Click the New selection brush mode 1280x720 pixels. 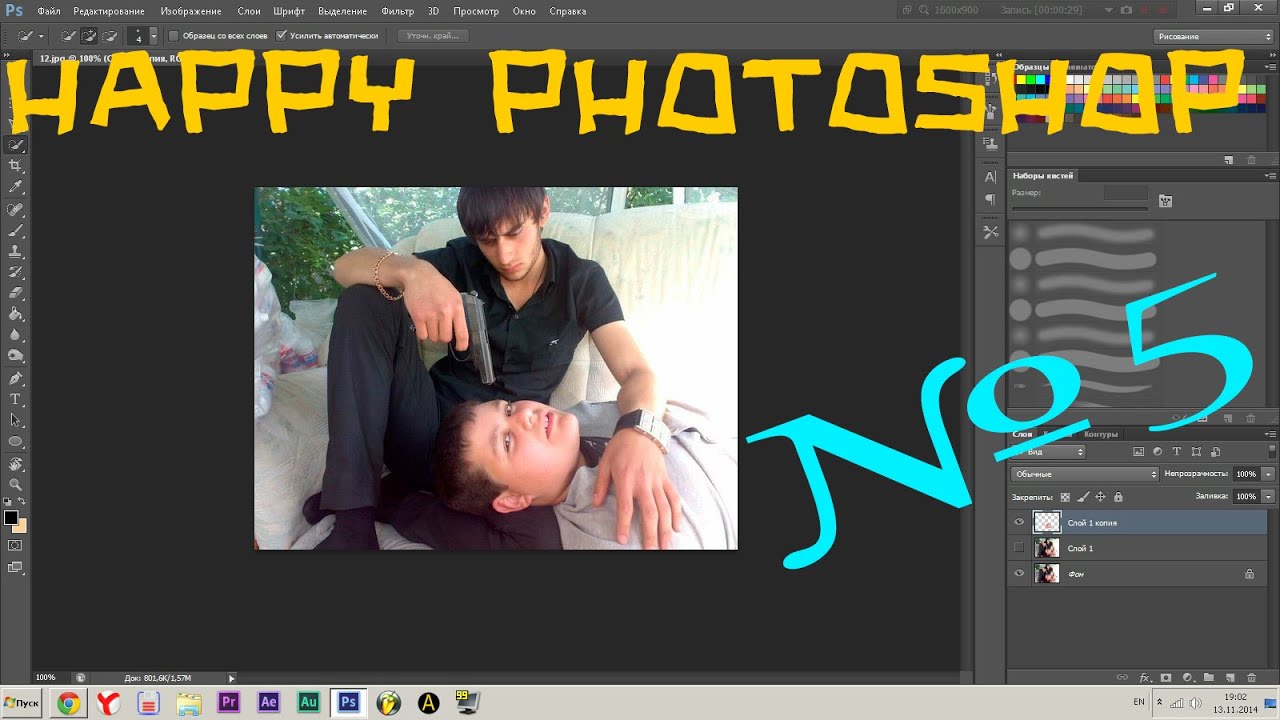click(x=68, y=35)
